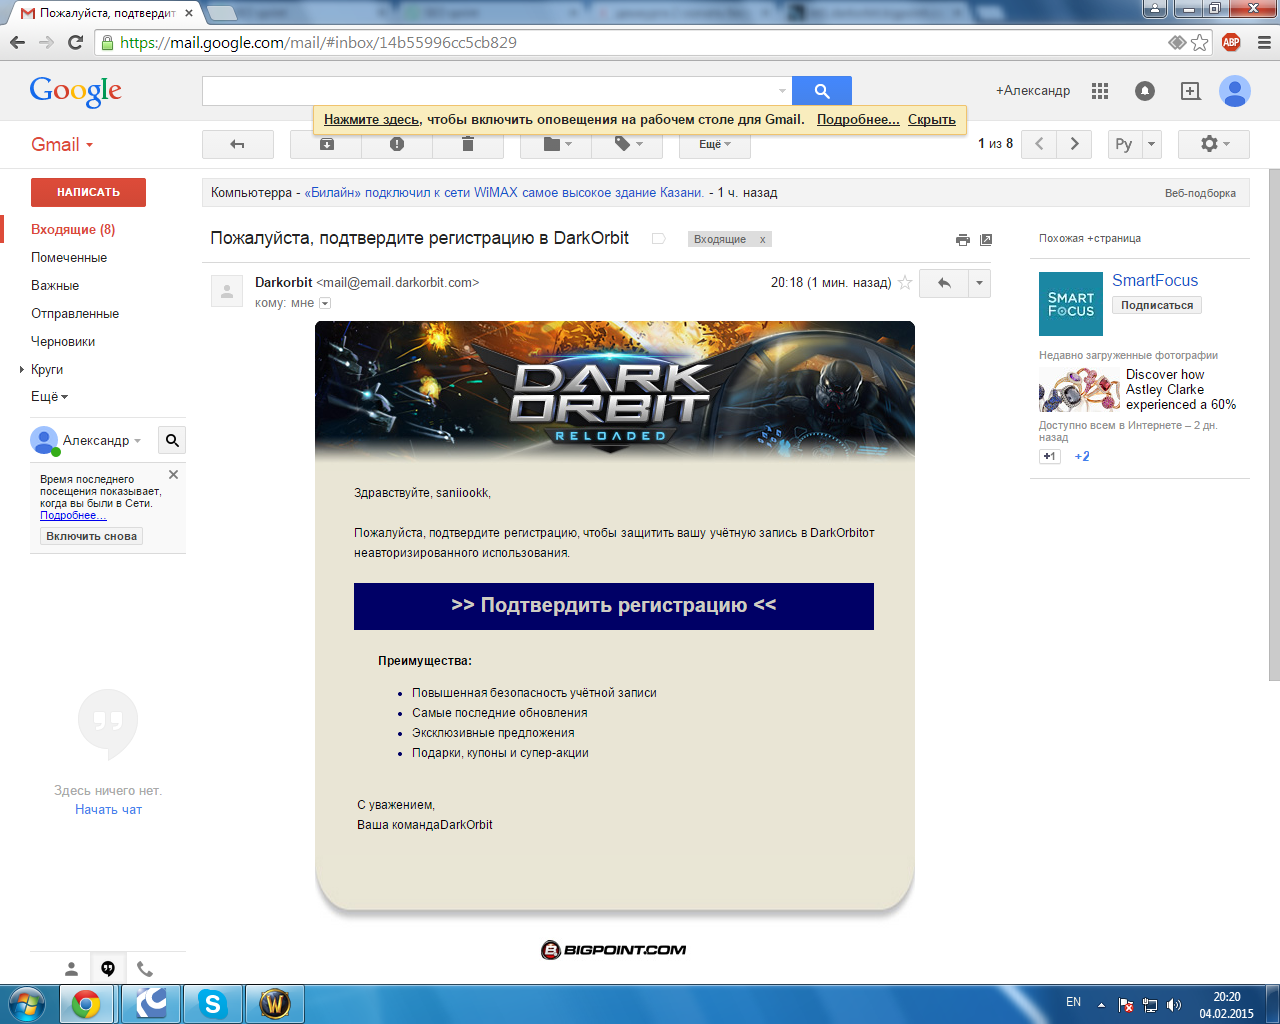Image resolution: width=1280 pixels, height=1024 pixels.
Task: Open the Помеченные folder
Action: pyautogui.click(x=69, y=258)
